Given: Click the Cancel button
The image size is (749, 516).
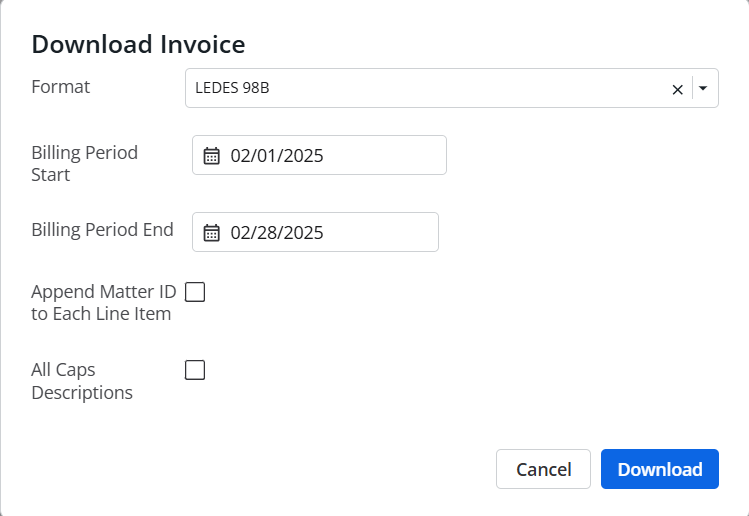Looking at the screenshot, I should coord(543,469).
